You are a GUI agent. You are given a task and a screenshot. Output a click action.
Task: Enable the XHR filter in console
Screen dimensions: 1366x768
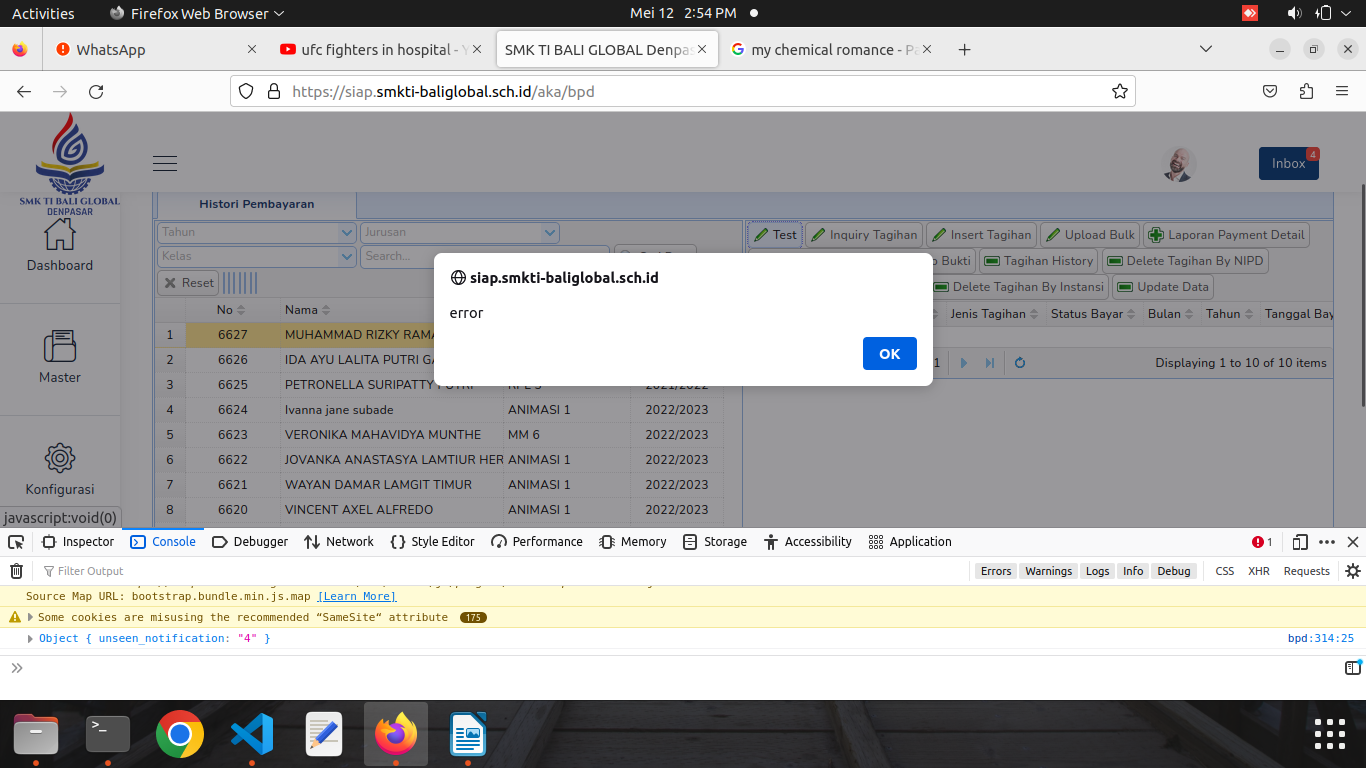click(x=1258, y=571)
